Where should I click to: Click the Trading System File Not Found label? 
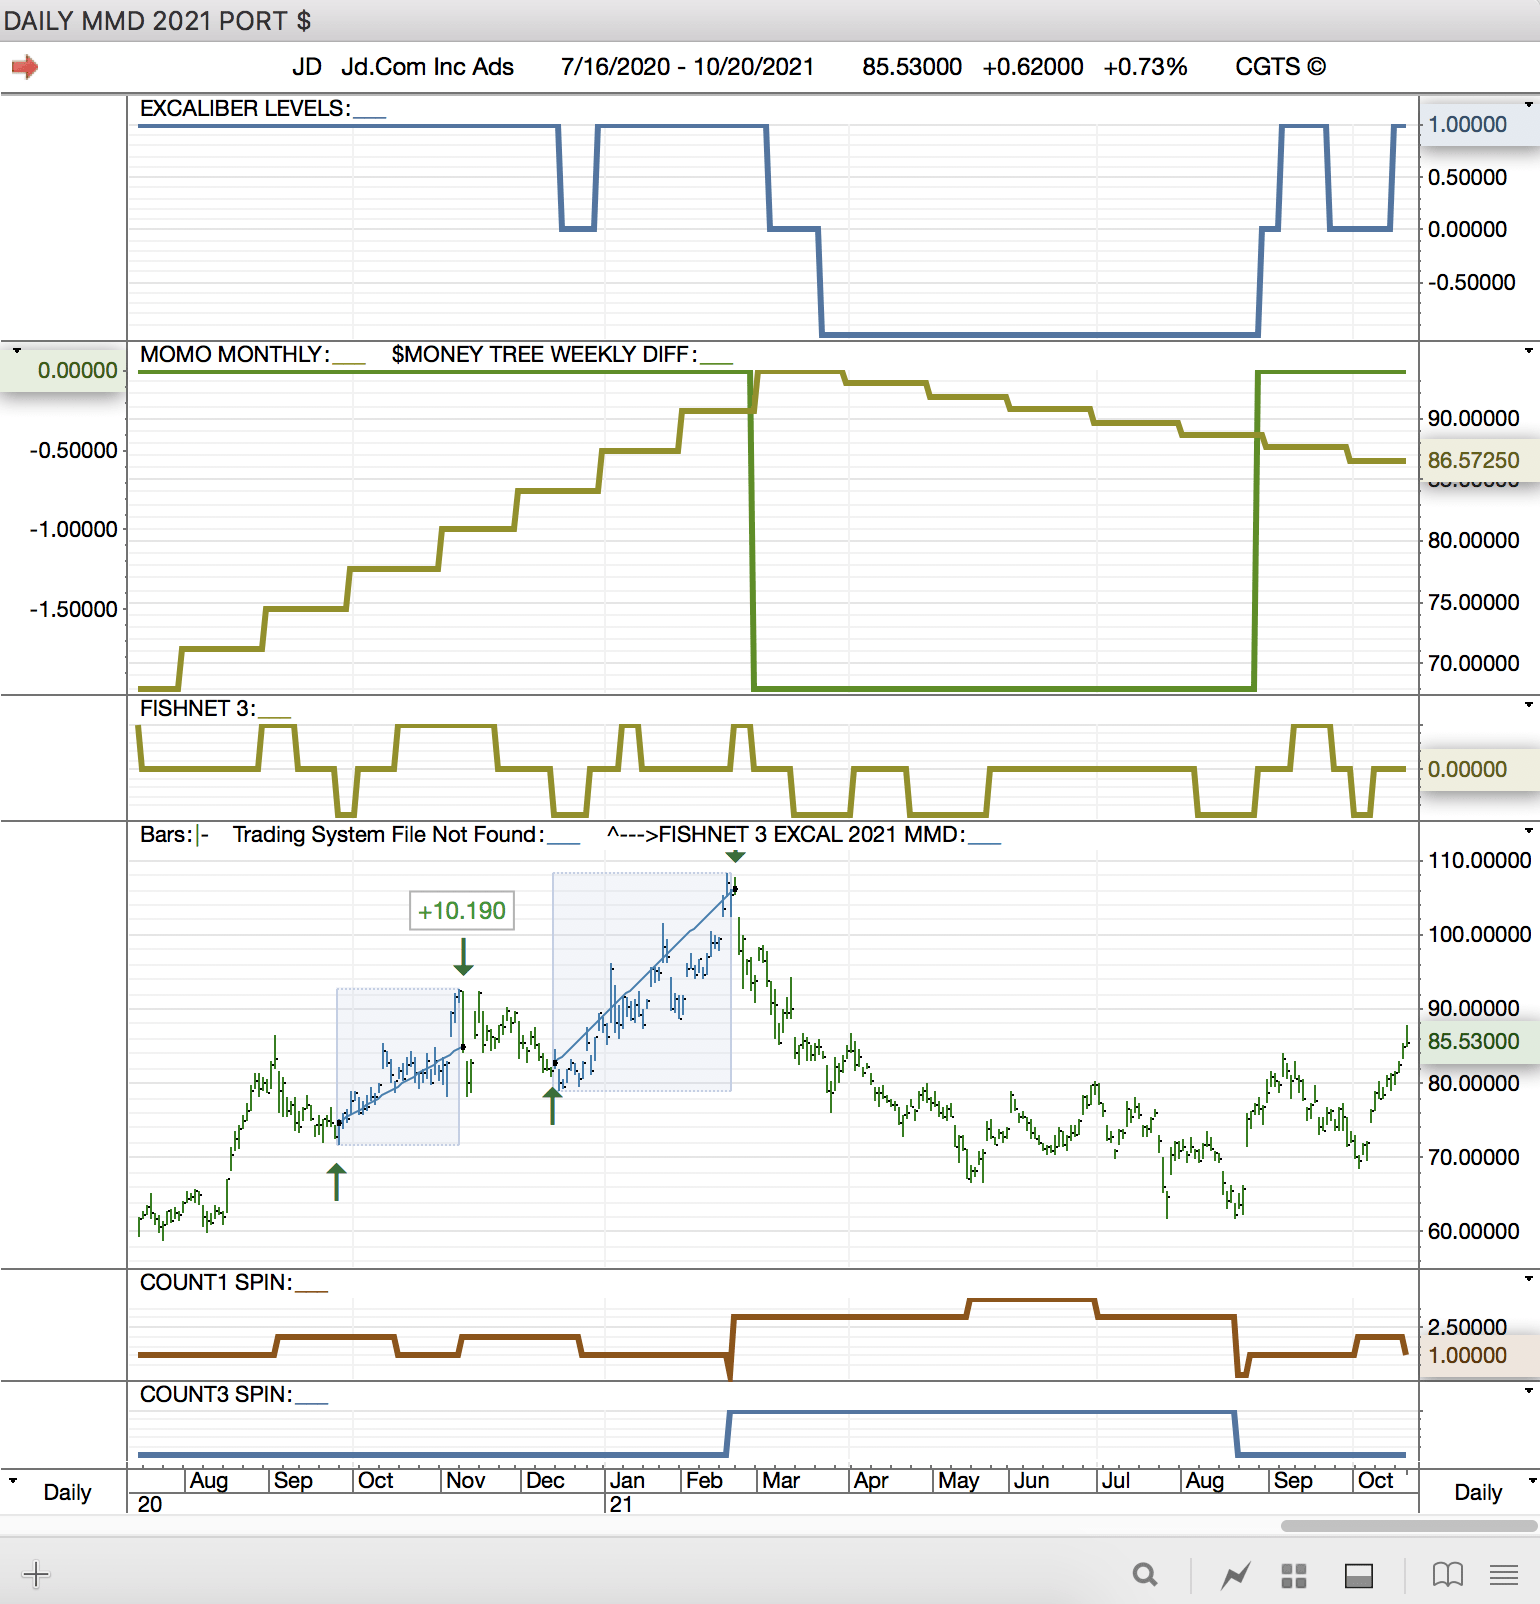389,834
